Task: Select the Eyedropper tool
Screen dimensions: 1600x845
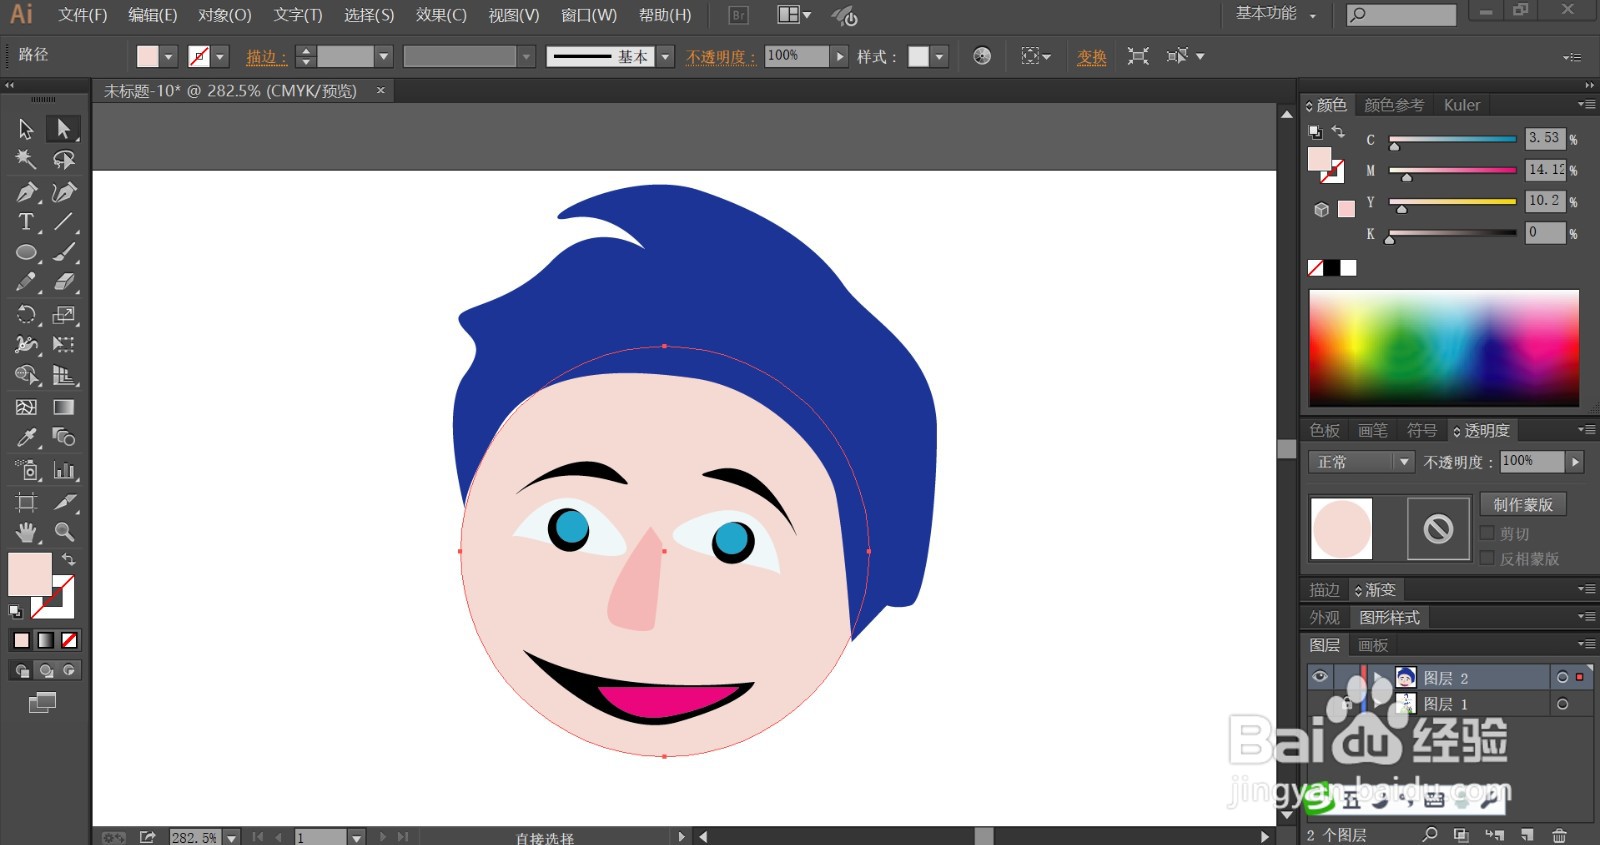Action: 26,438
